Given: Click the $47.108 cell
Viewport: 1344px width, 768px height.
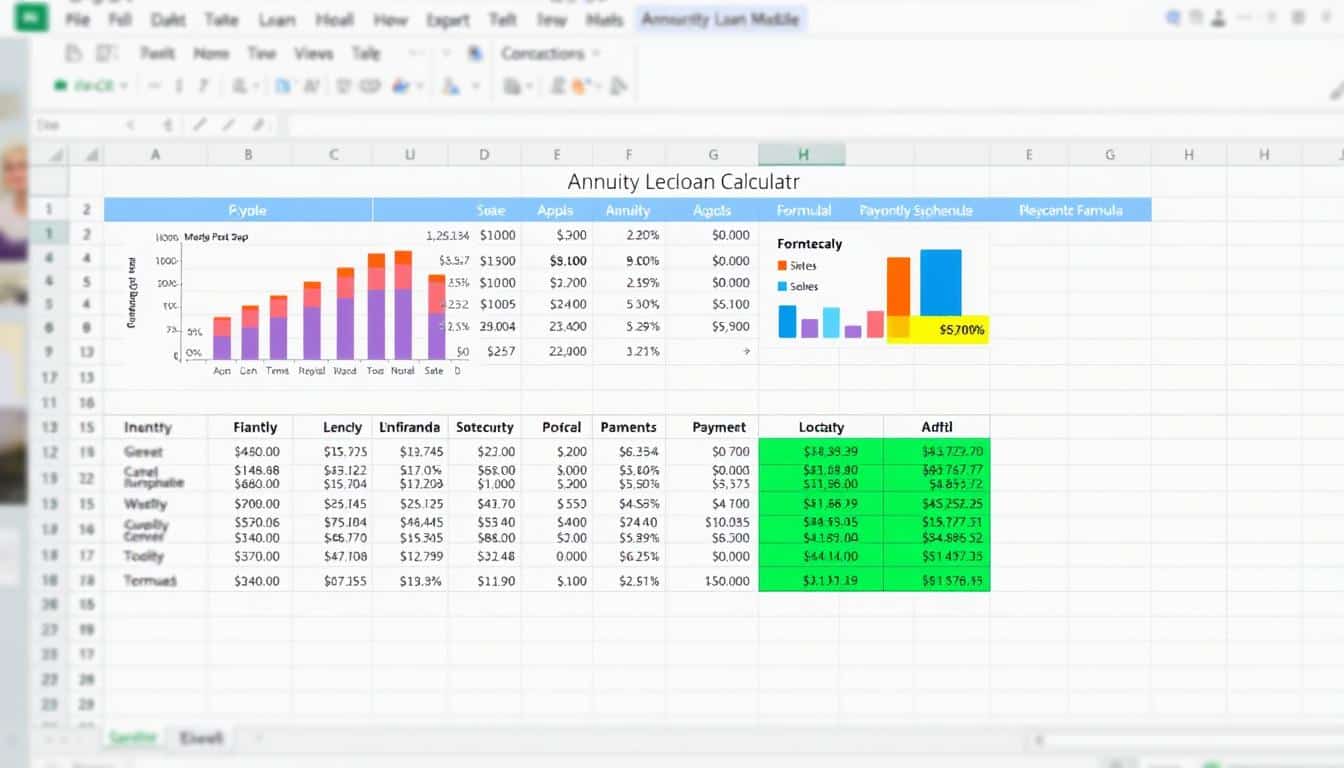Looking at the screenshot, I should [x=345, y=556].
